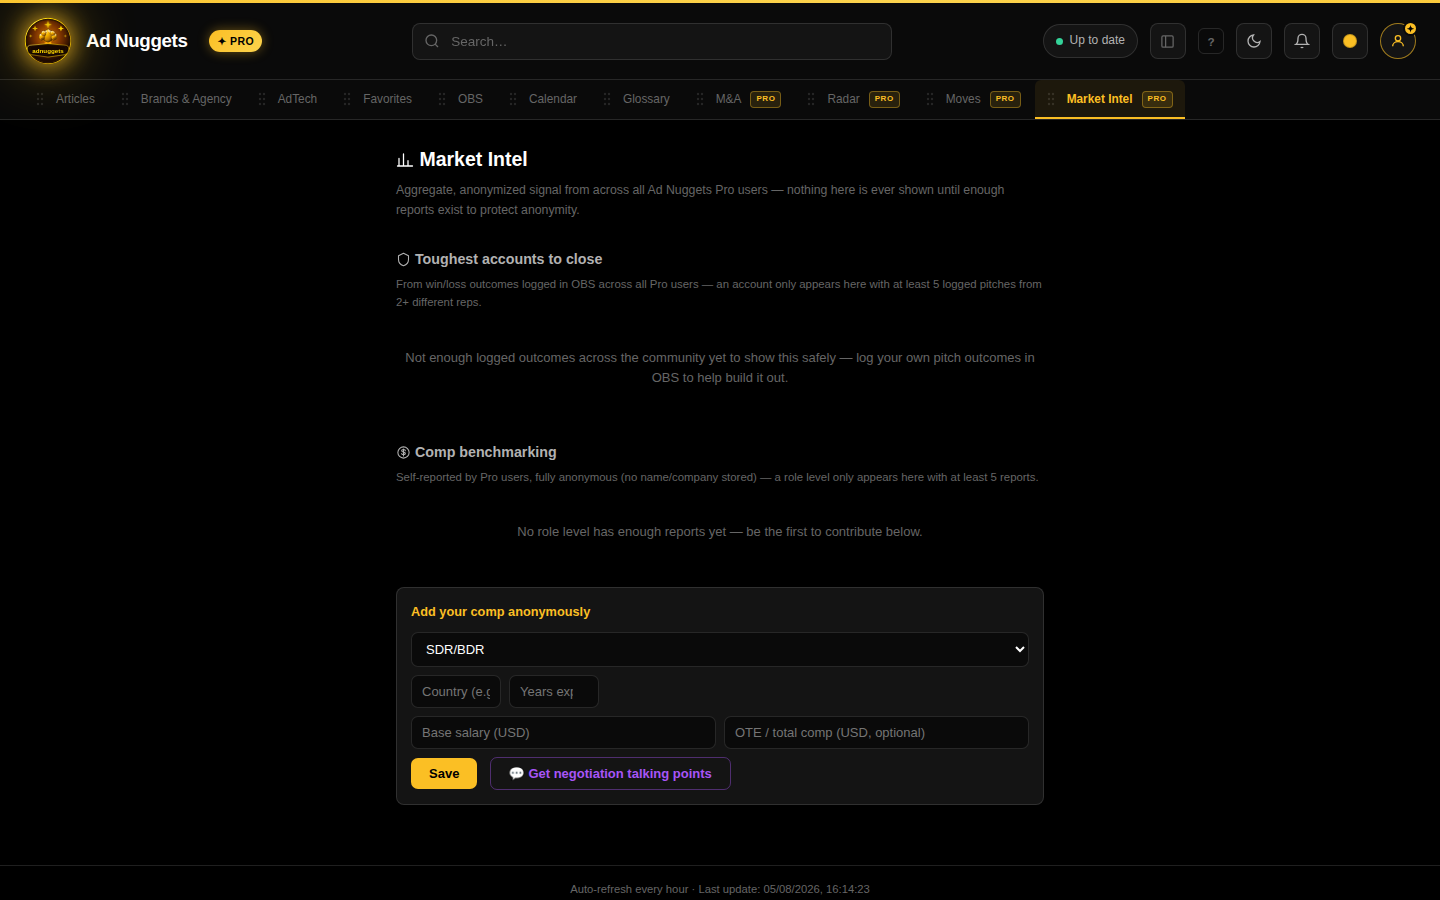1440x900 pixels.
Task: Click the Ad Nuggets title text
Action: click(x=137, y=41)
